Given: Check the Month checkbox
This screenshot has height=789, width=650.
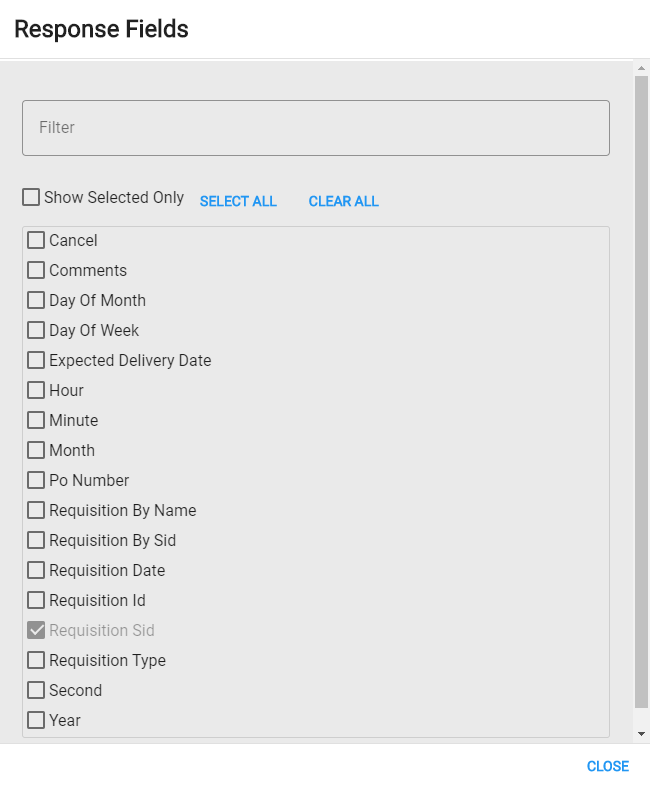Looking at the screenshot, I should (36, 450).
